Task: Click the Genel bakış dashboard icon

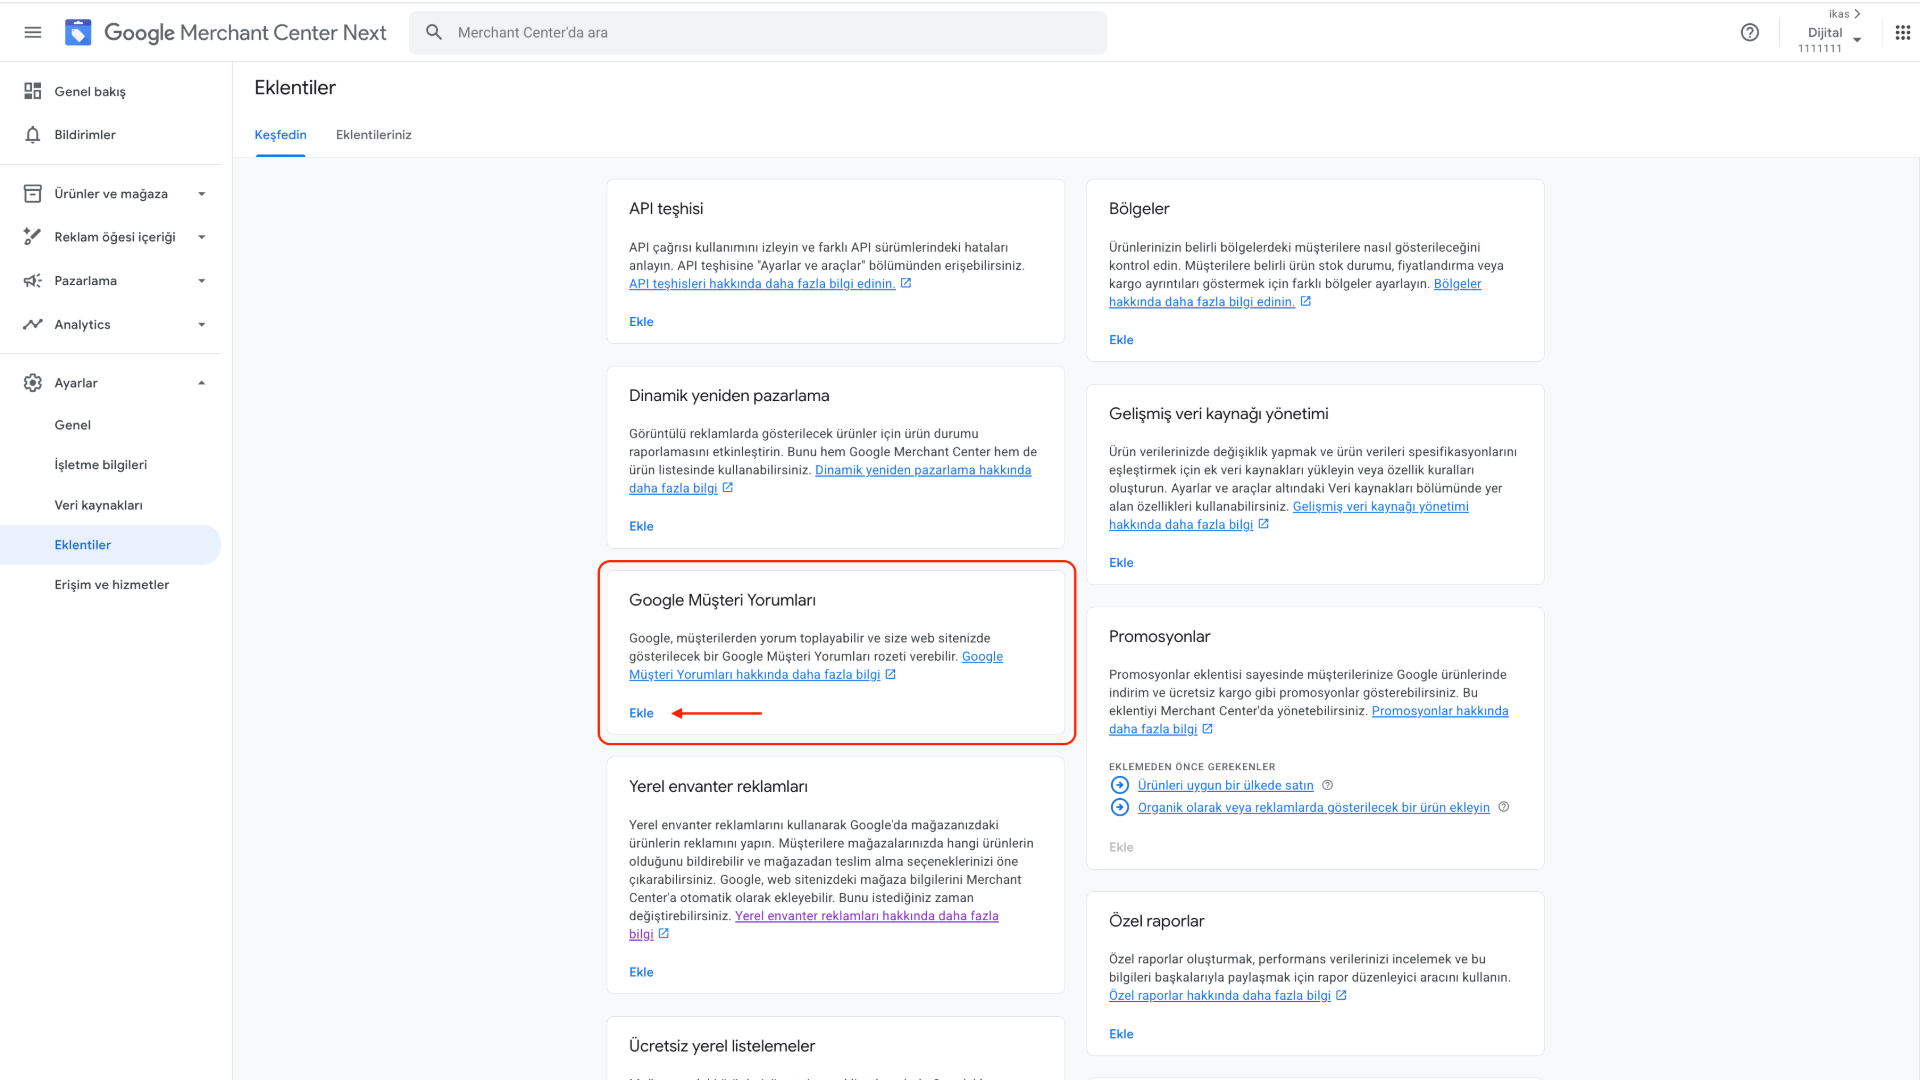Action: pos(33,91)
